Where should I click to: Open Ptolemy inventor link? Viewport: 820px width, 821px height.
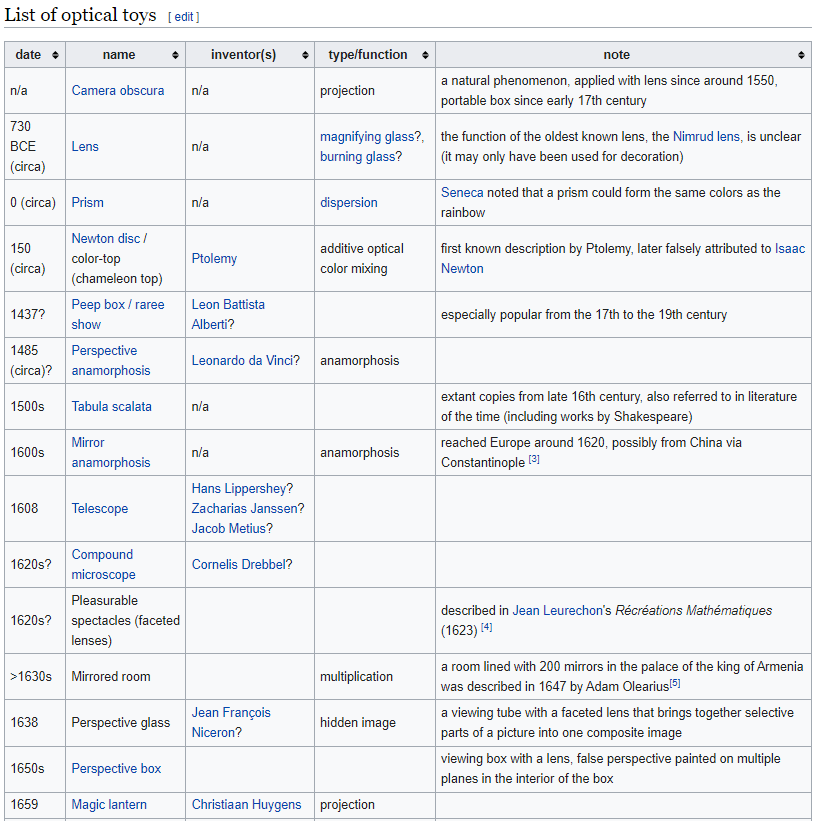point(214,259)
